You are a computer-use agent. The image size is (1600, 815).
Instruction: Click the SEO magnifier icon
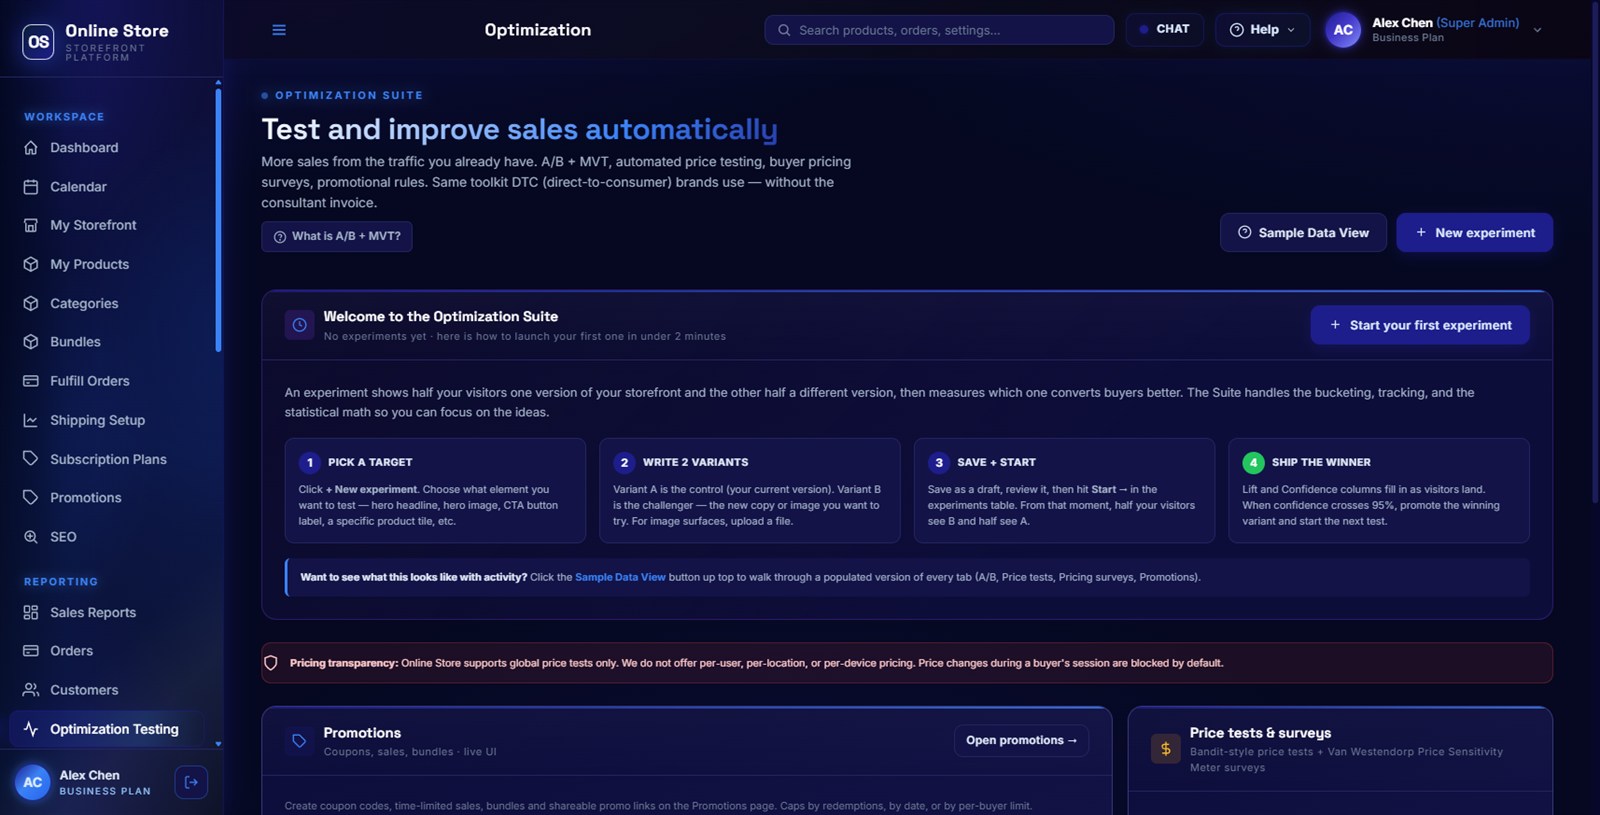[31, 537]
